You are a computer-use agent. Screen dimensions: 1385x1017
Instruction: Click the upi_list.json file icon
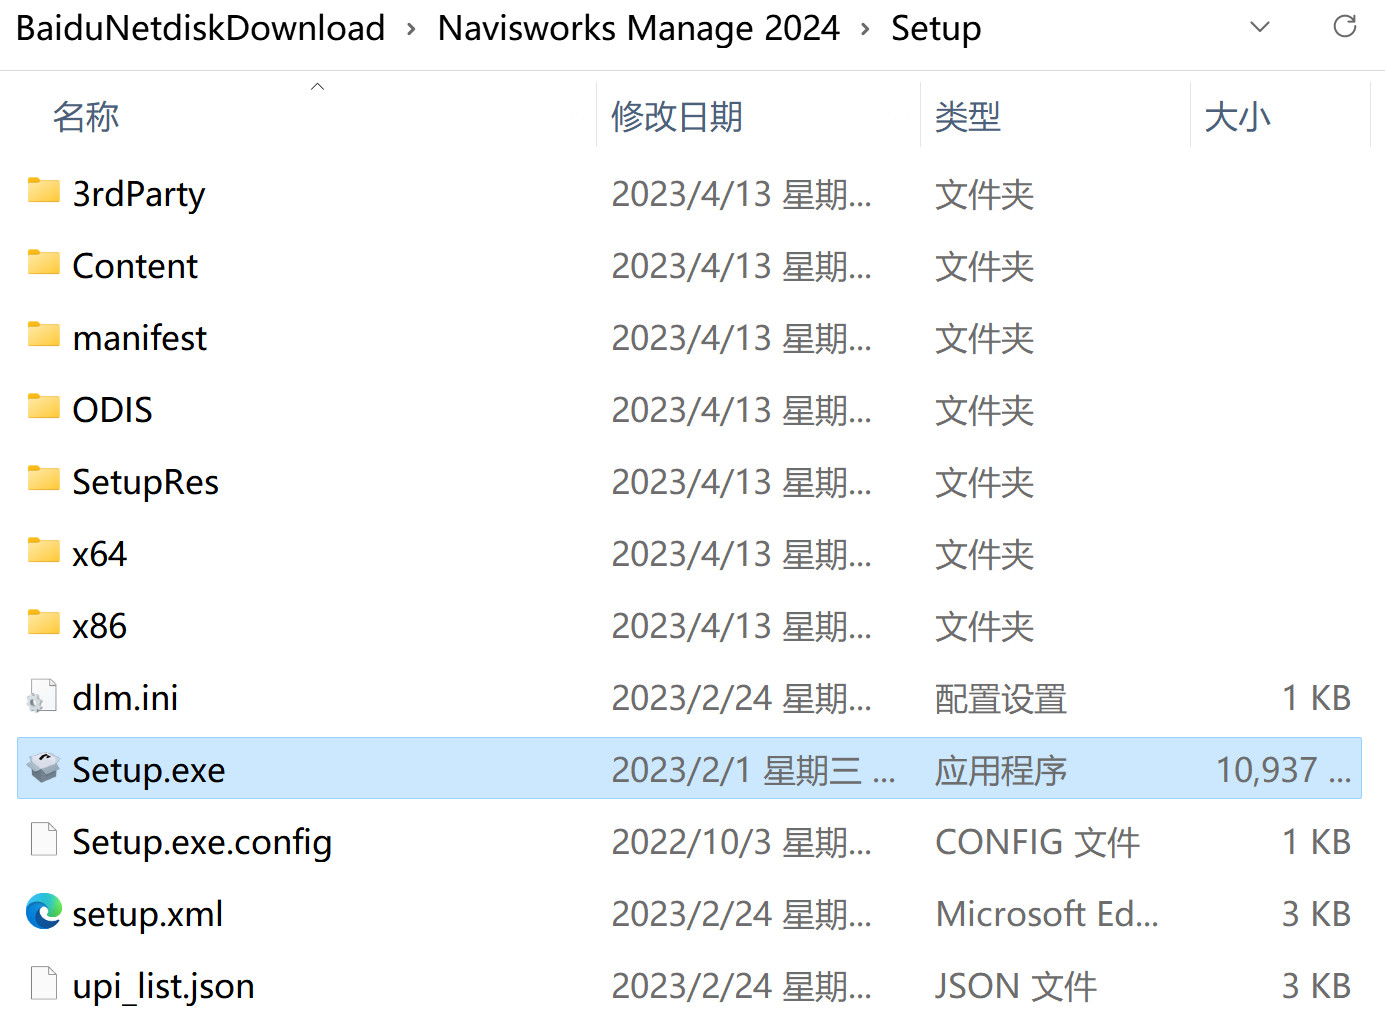tap(43, 984)
